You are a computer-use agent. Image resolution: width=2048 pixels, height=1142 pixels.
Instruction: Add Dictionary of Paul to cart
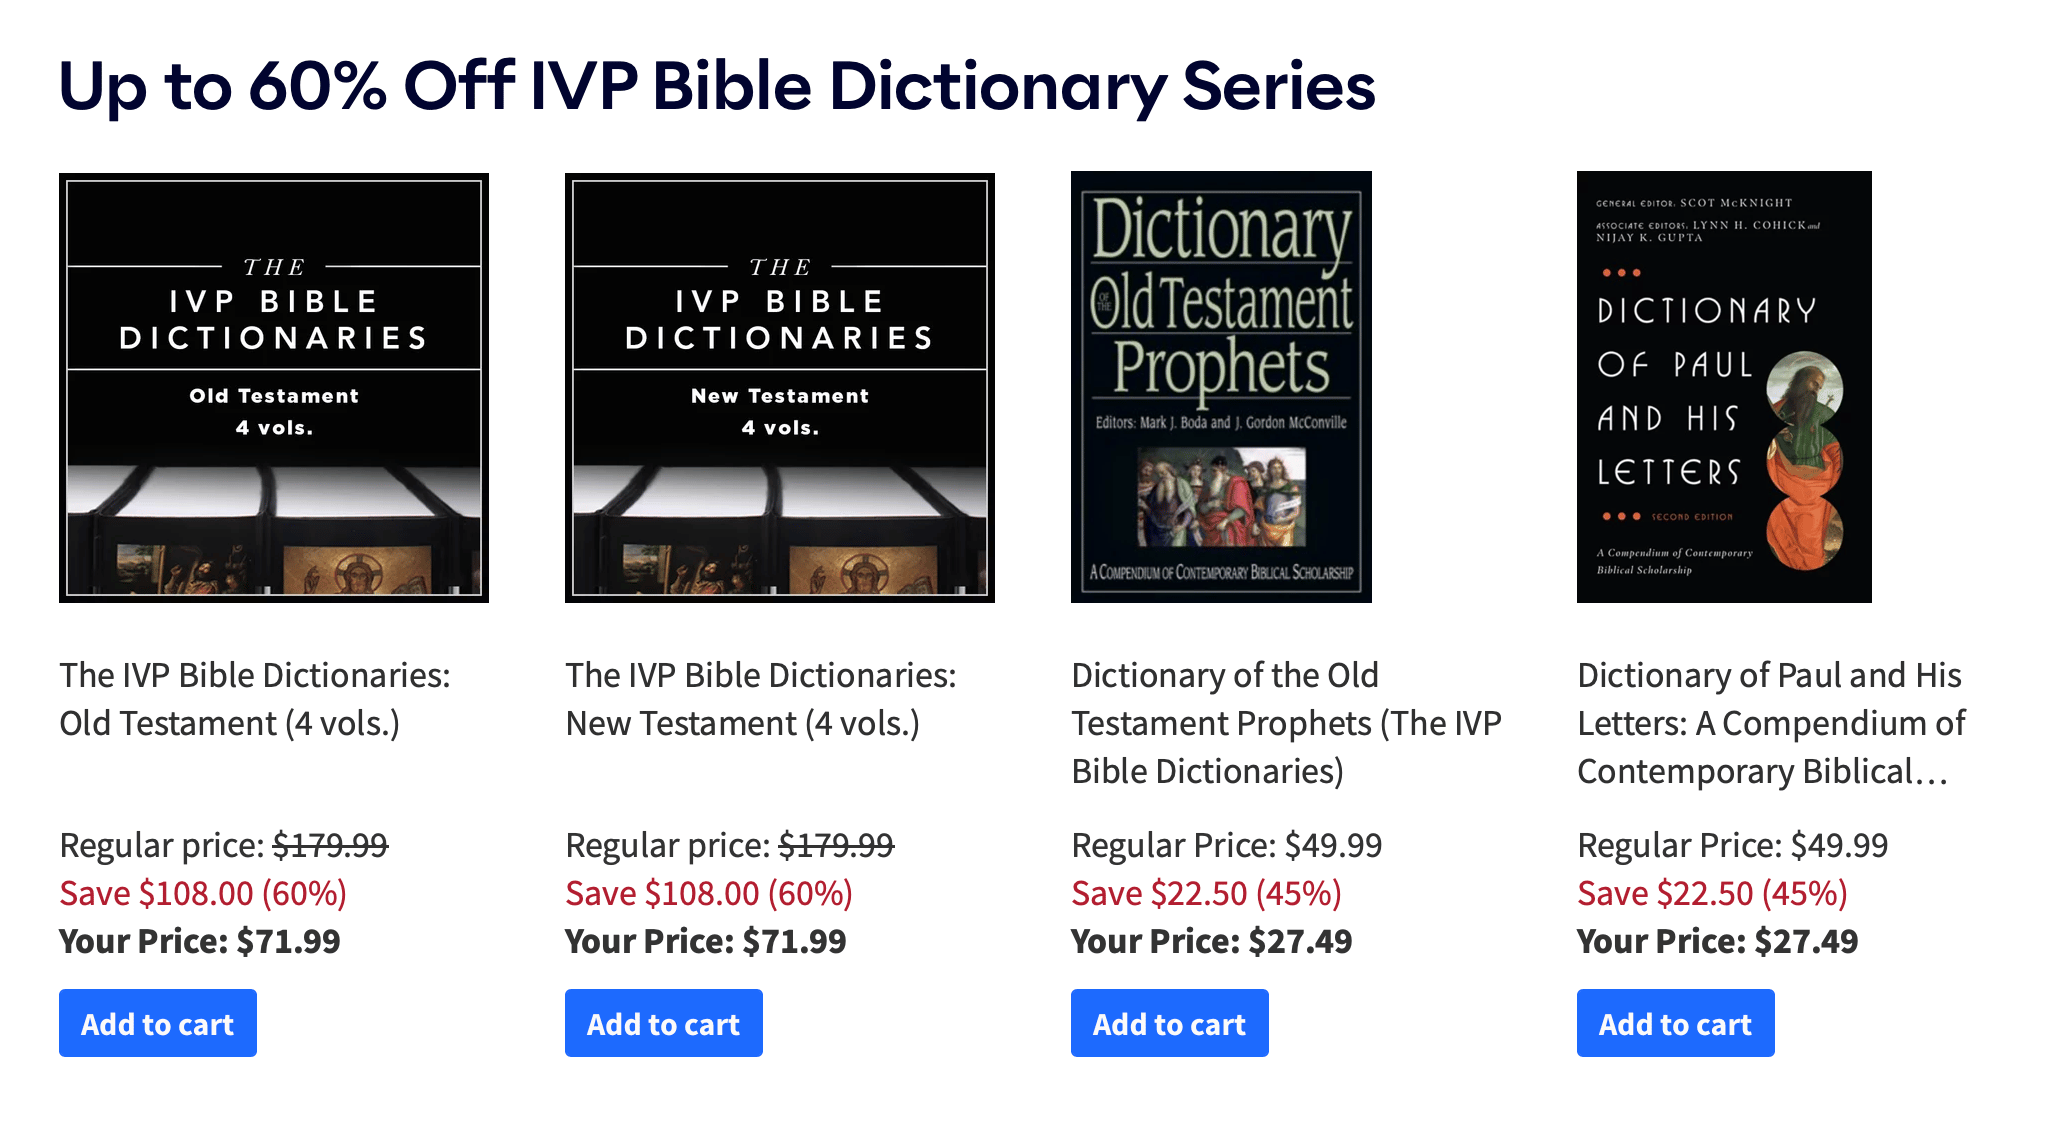click(1676, 1023)
